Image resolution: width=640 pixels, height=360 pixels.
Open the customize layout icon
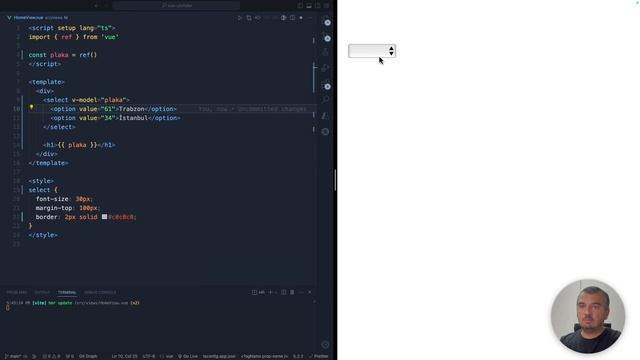point(327,6)
